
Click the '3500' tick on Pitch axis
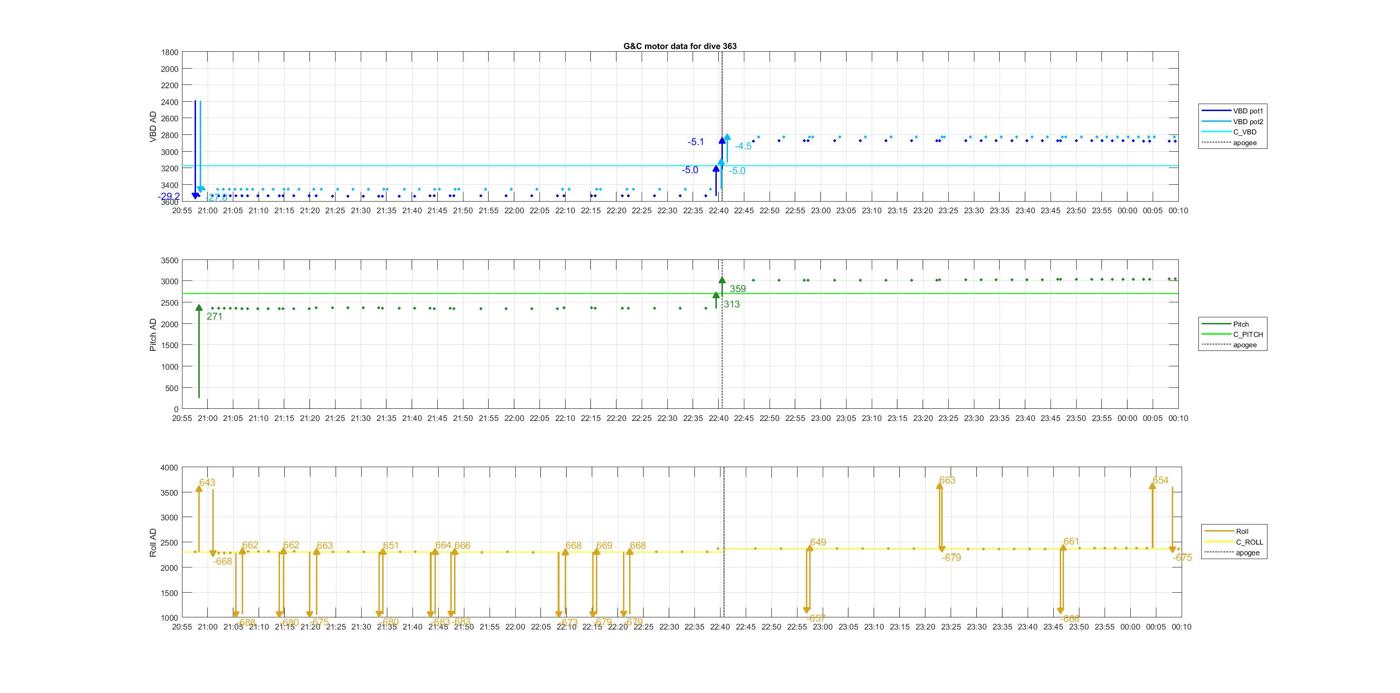point(170,260)
